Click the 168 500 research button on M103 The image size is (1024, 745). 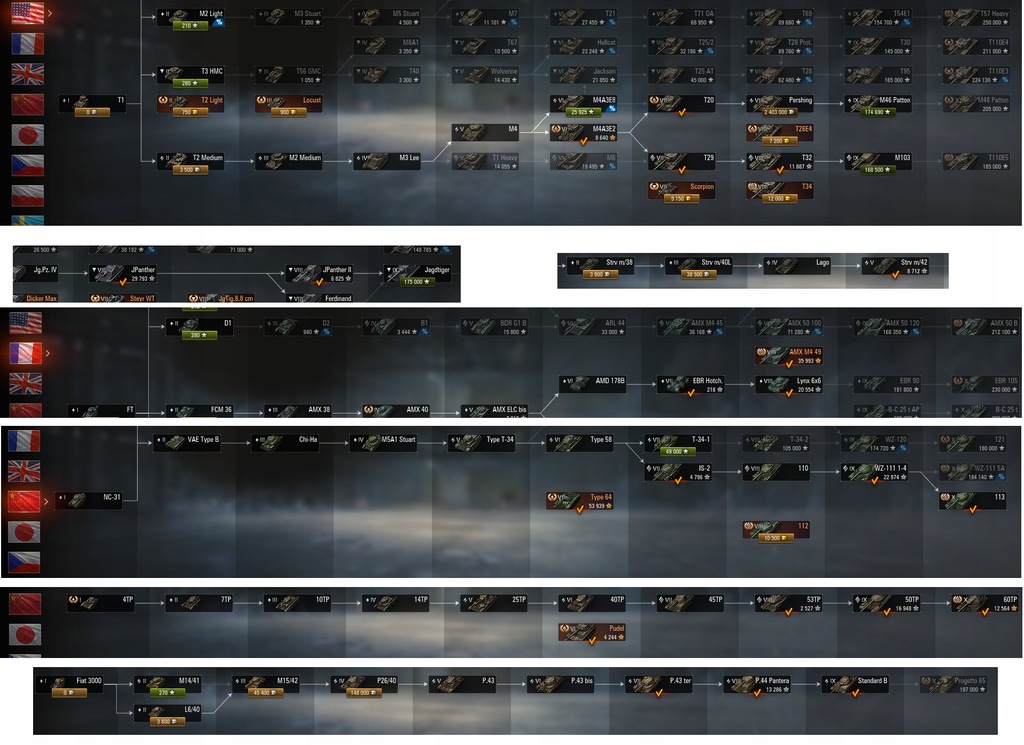pos(878,170)
